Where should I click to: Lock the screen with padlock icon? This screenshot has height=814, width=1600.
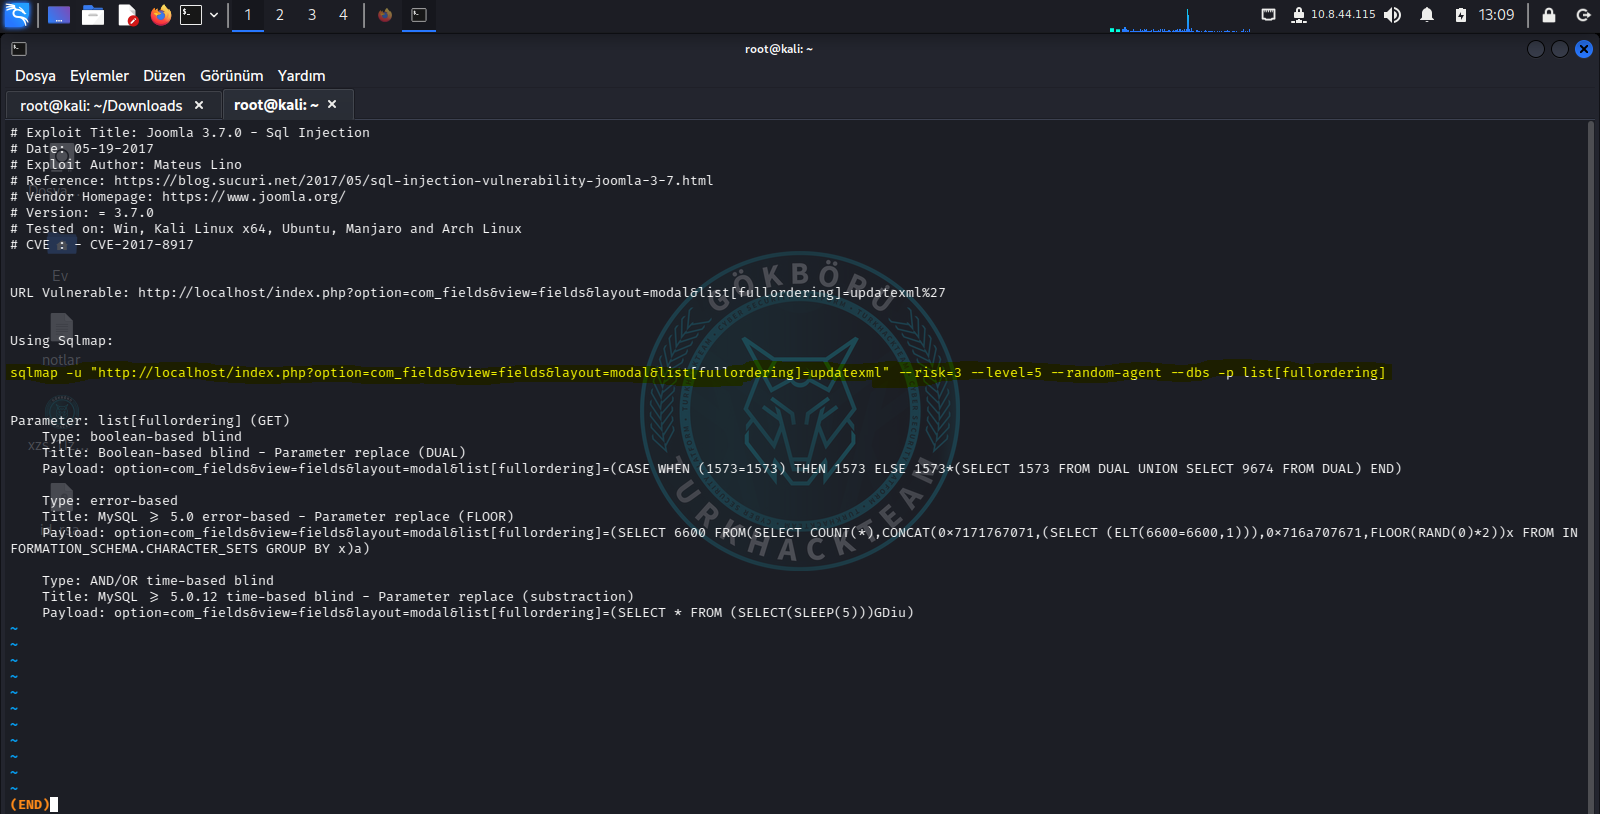coord(1549,15)
